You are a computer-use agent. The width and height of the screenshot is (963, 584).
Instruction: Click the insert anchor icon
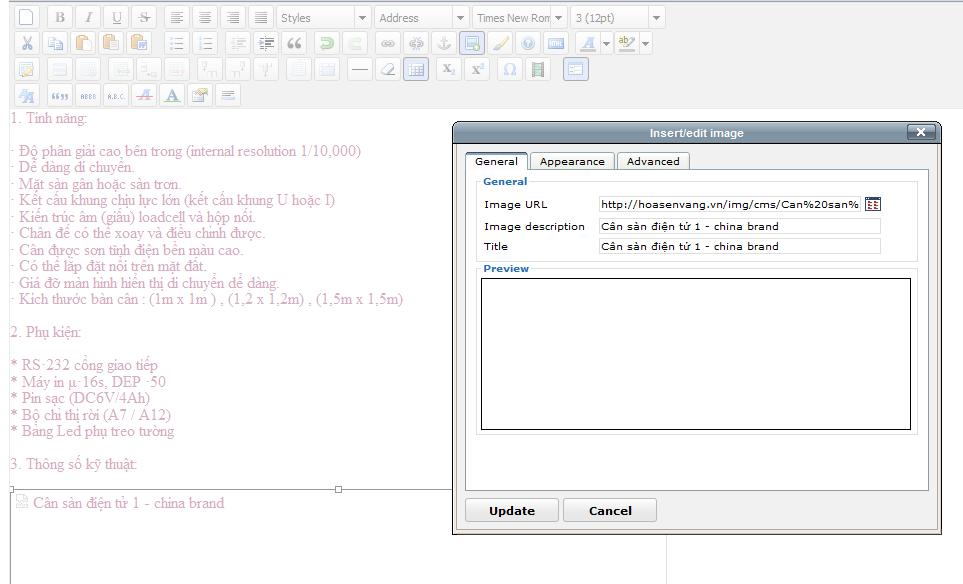444,43
